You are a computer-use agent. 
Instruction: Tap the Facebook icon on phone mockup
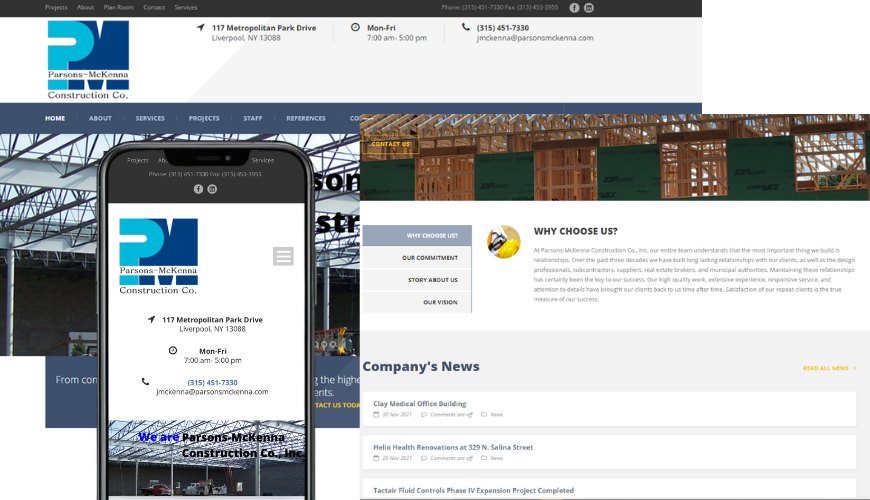tap(198, 189)
